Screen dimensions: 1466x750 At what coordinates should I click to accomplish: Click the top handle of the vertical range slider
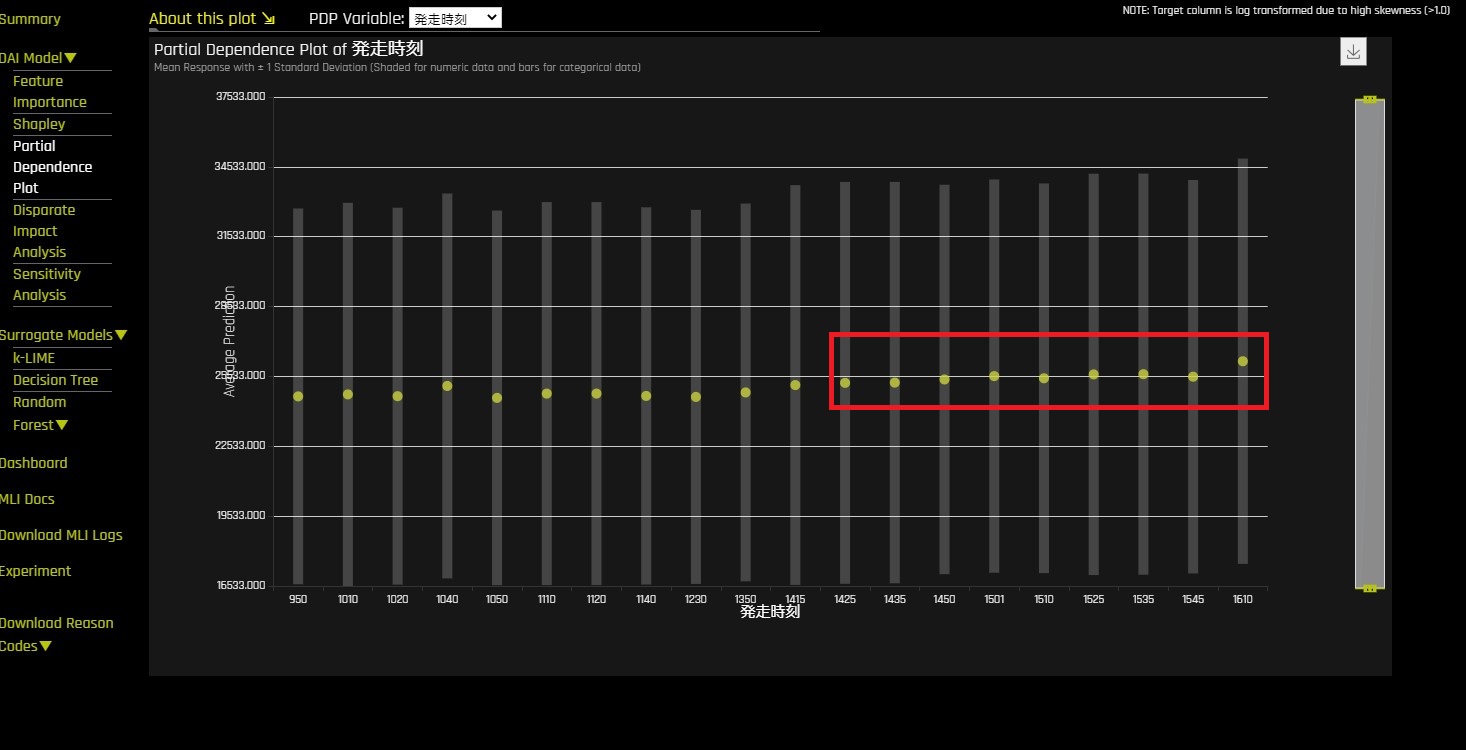[1370, 100]
